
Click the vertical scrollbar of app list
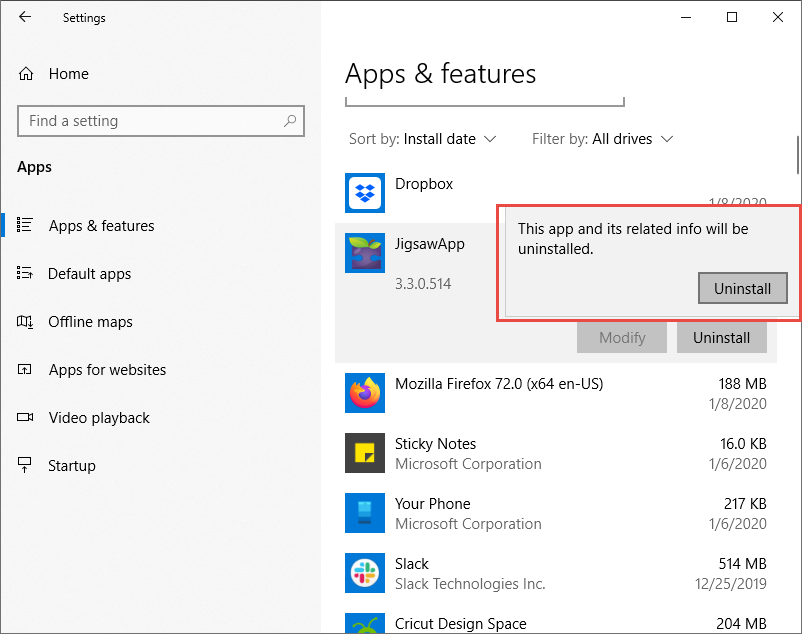(797, 155)
